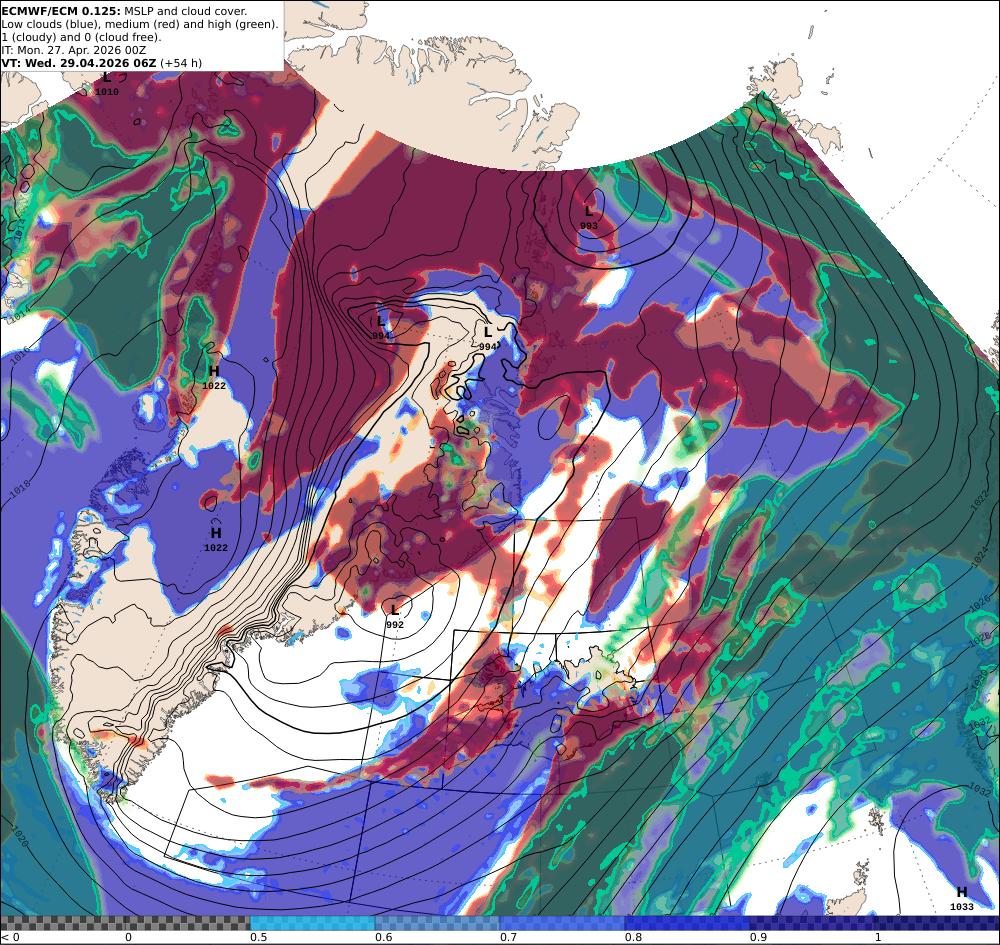Click the '(+54 h)' forecast lead time

181,63
